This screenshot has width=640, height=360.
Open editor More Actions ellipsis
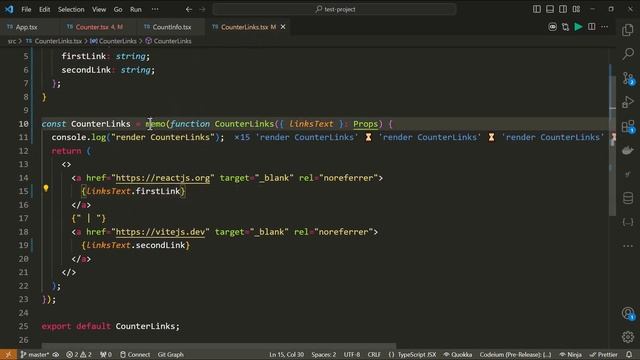point(604,27)
